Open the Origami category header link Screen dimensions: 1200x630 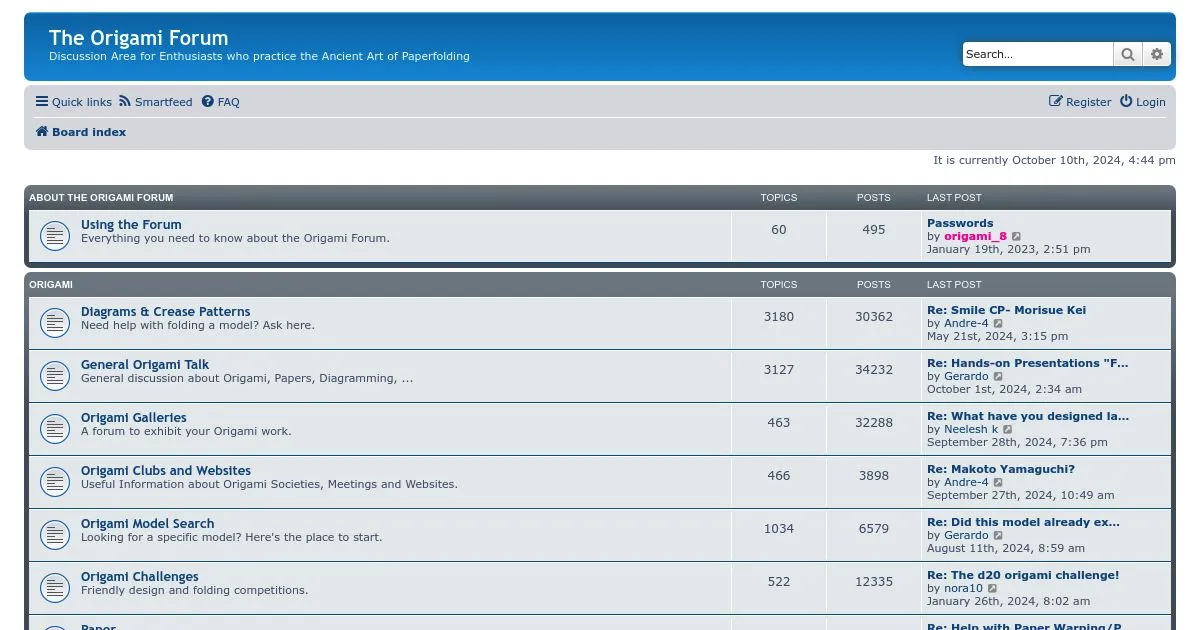coord(51,285)
